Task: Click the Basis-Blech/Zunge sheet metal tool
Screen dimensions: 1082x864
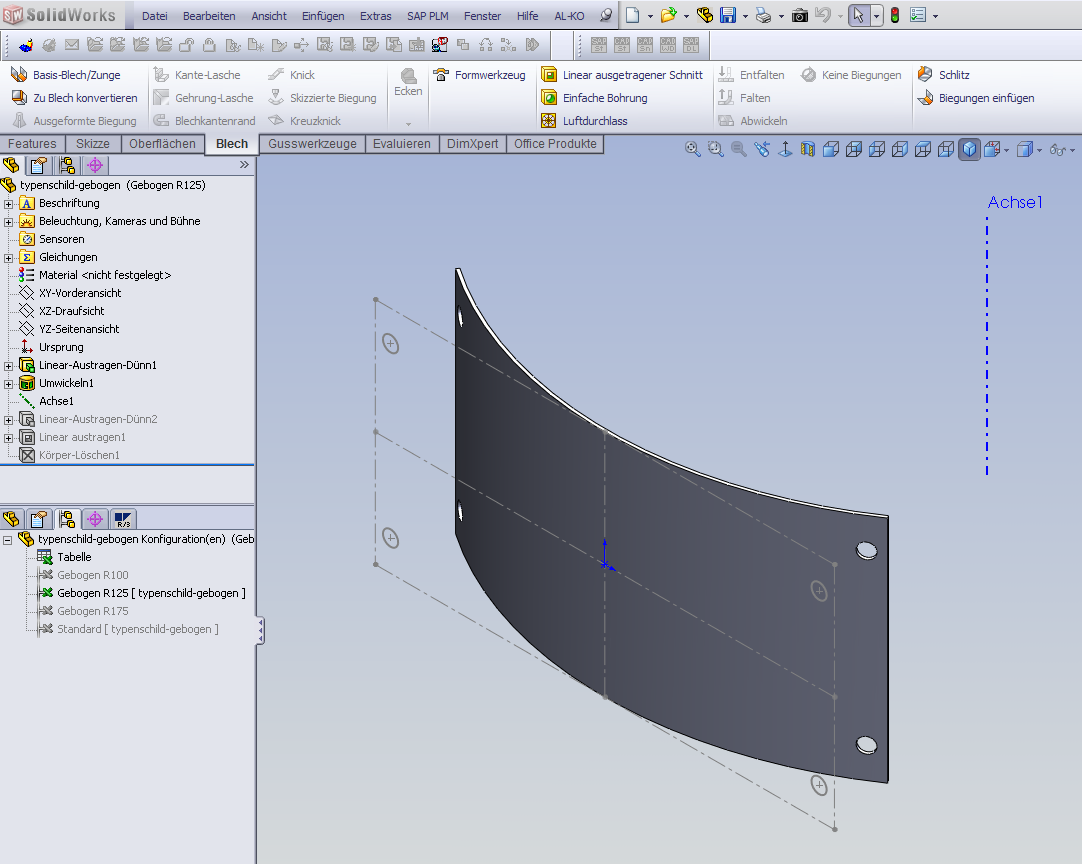Action: pos(66,75)
